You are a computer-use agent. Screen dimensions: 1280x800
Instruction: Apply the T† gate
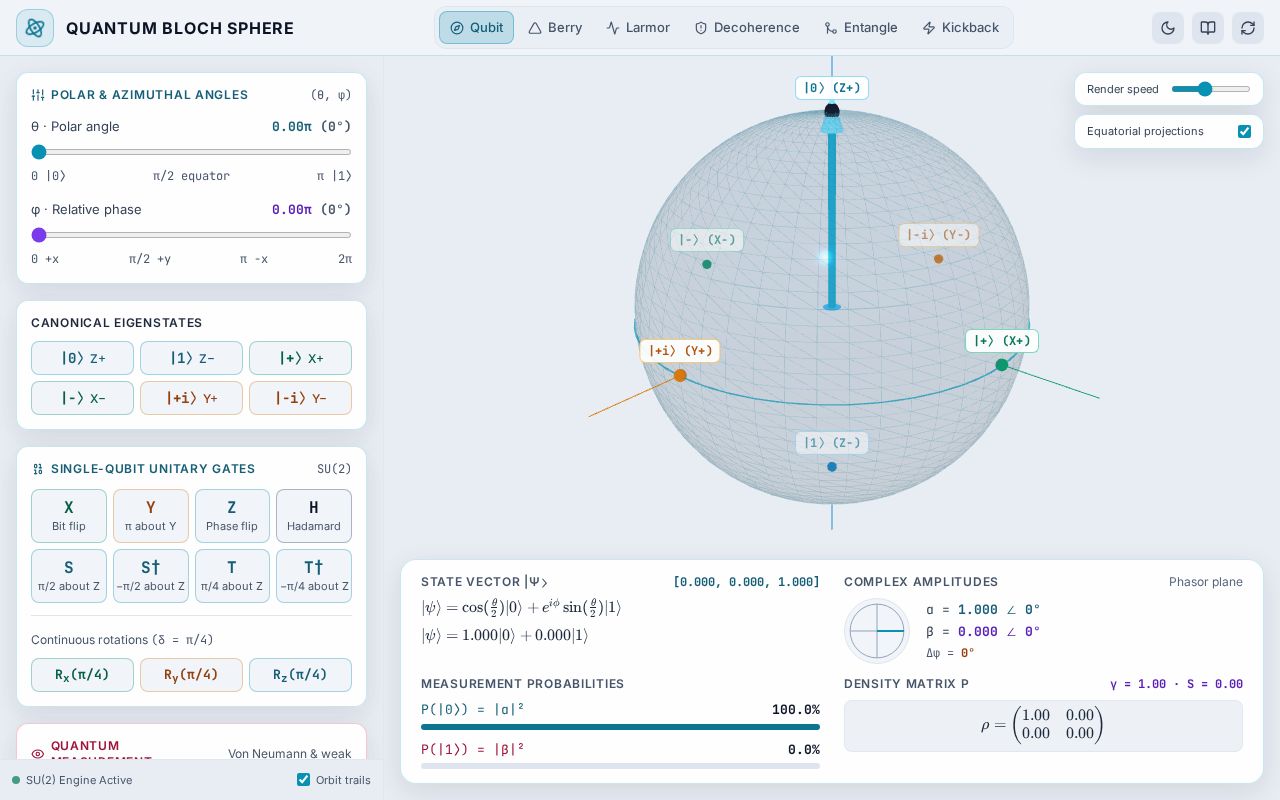[x=314, y=576]
